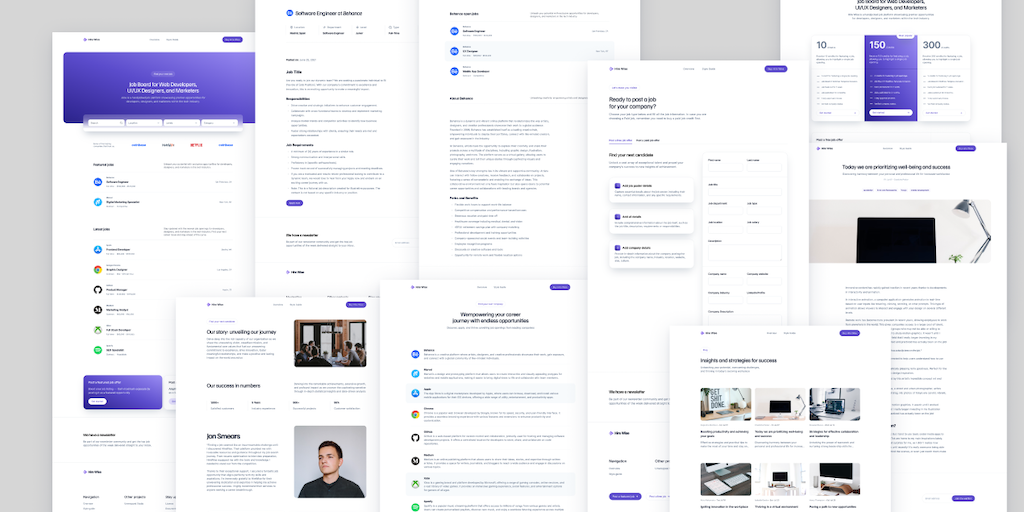Click Jon Smears portrait photo
The width and height of the screenshot is (1024, 512).
click(x=330, y=462)
